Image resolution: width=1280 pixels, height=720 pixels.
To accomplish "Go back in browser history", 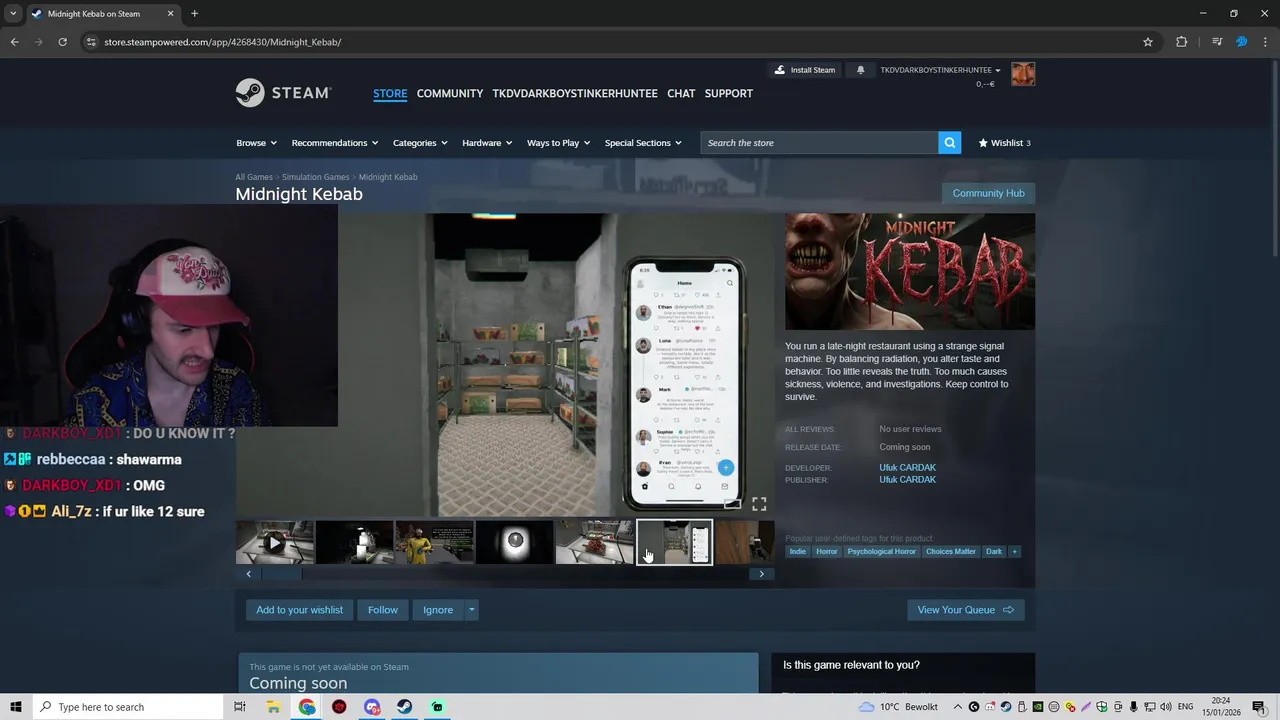I will 14,42.
